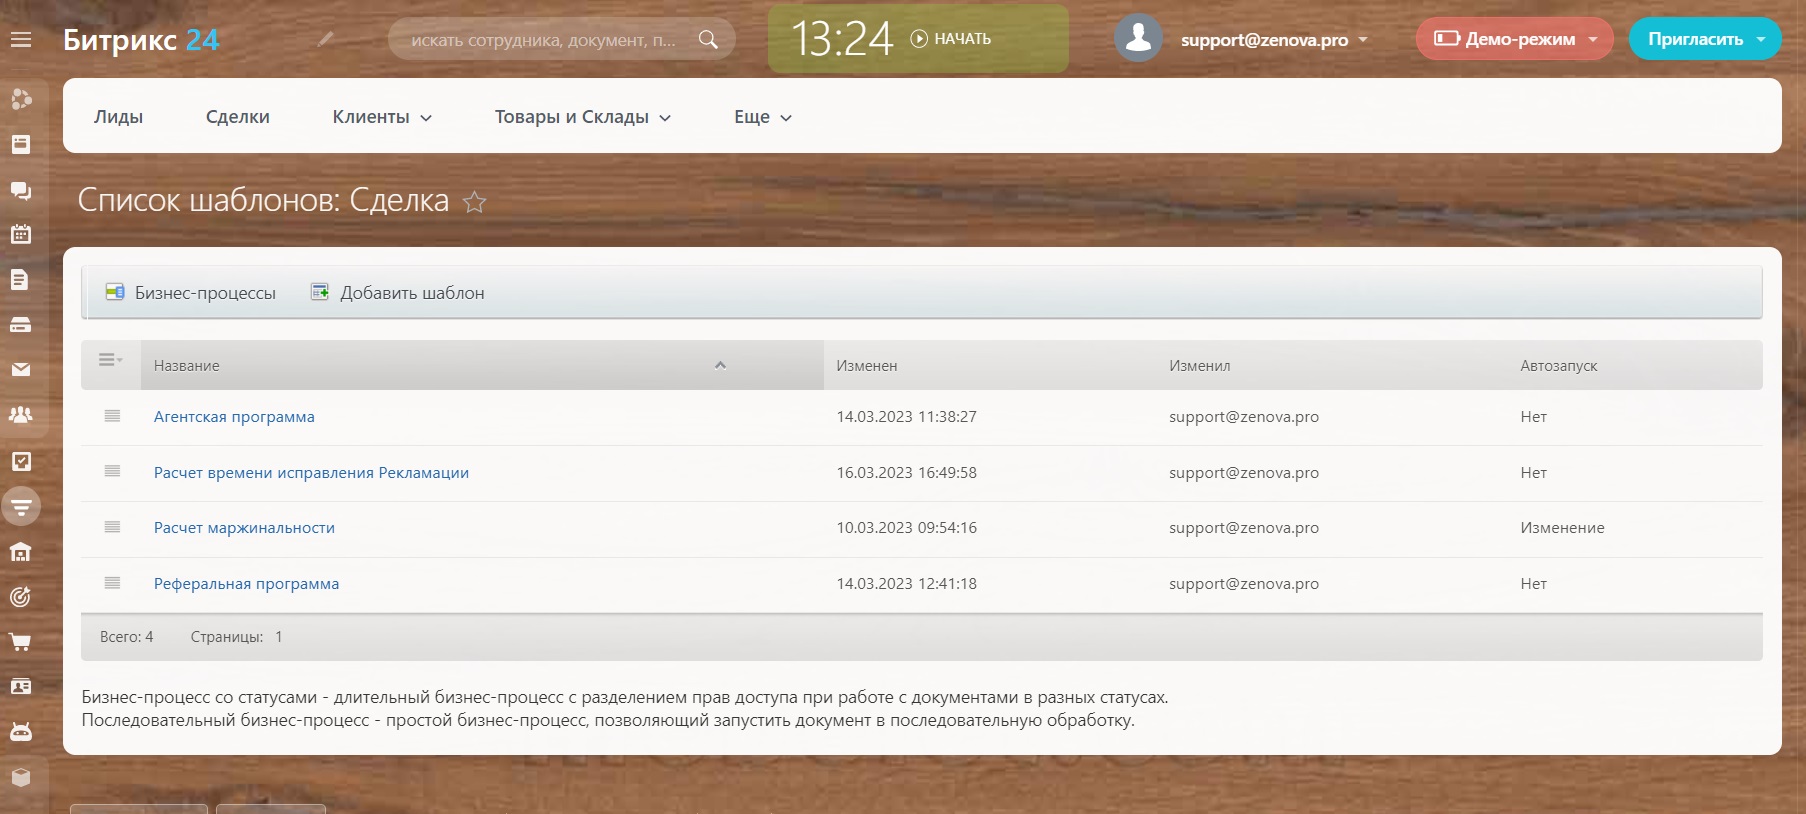Open the row menu for Агентская программа
Viewport: 1806px width, 814px height.
point(112,416)
